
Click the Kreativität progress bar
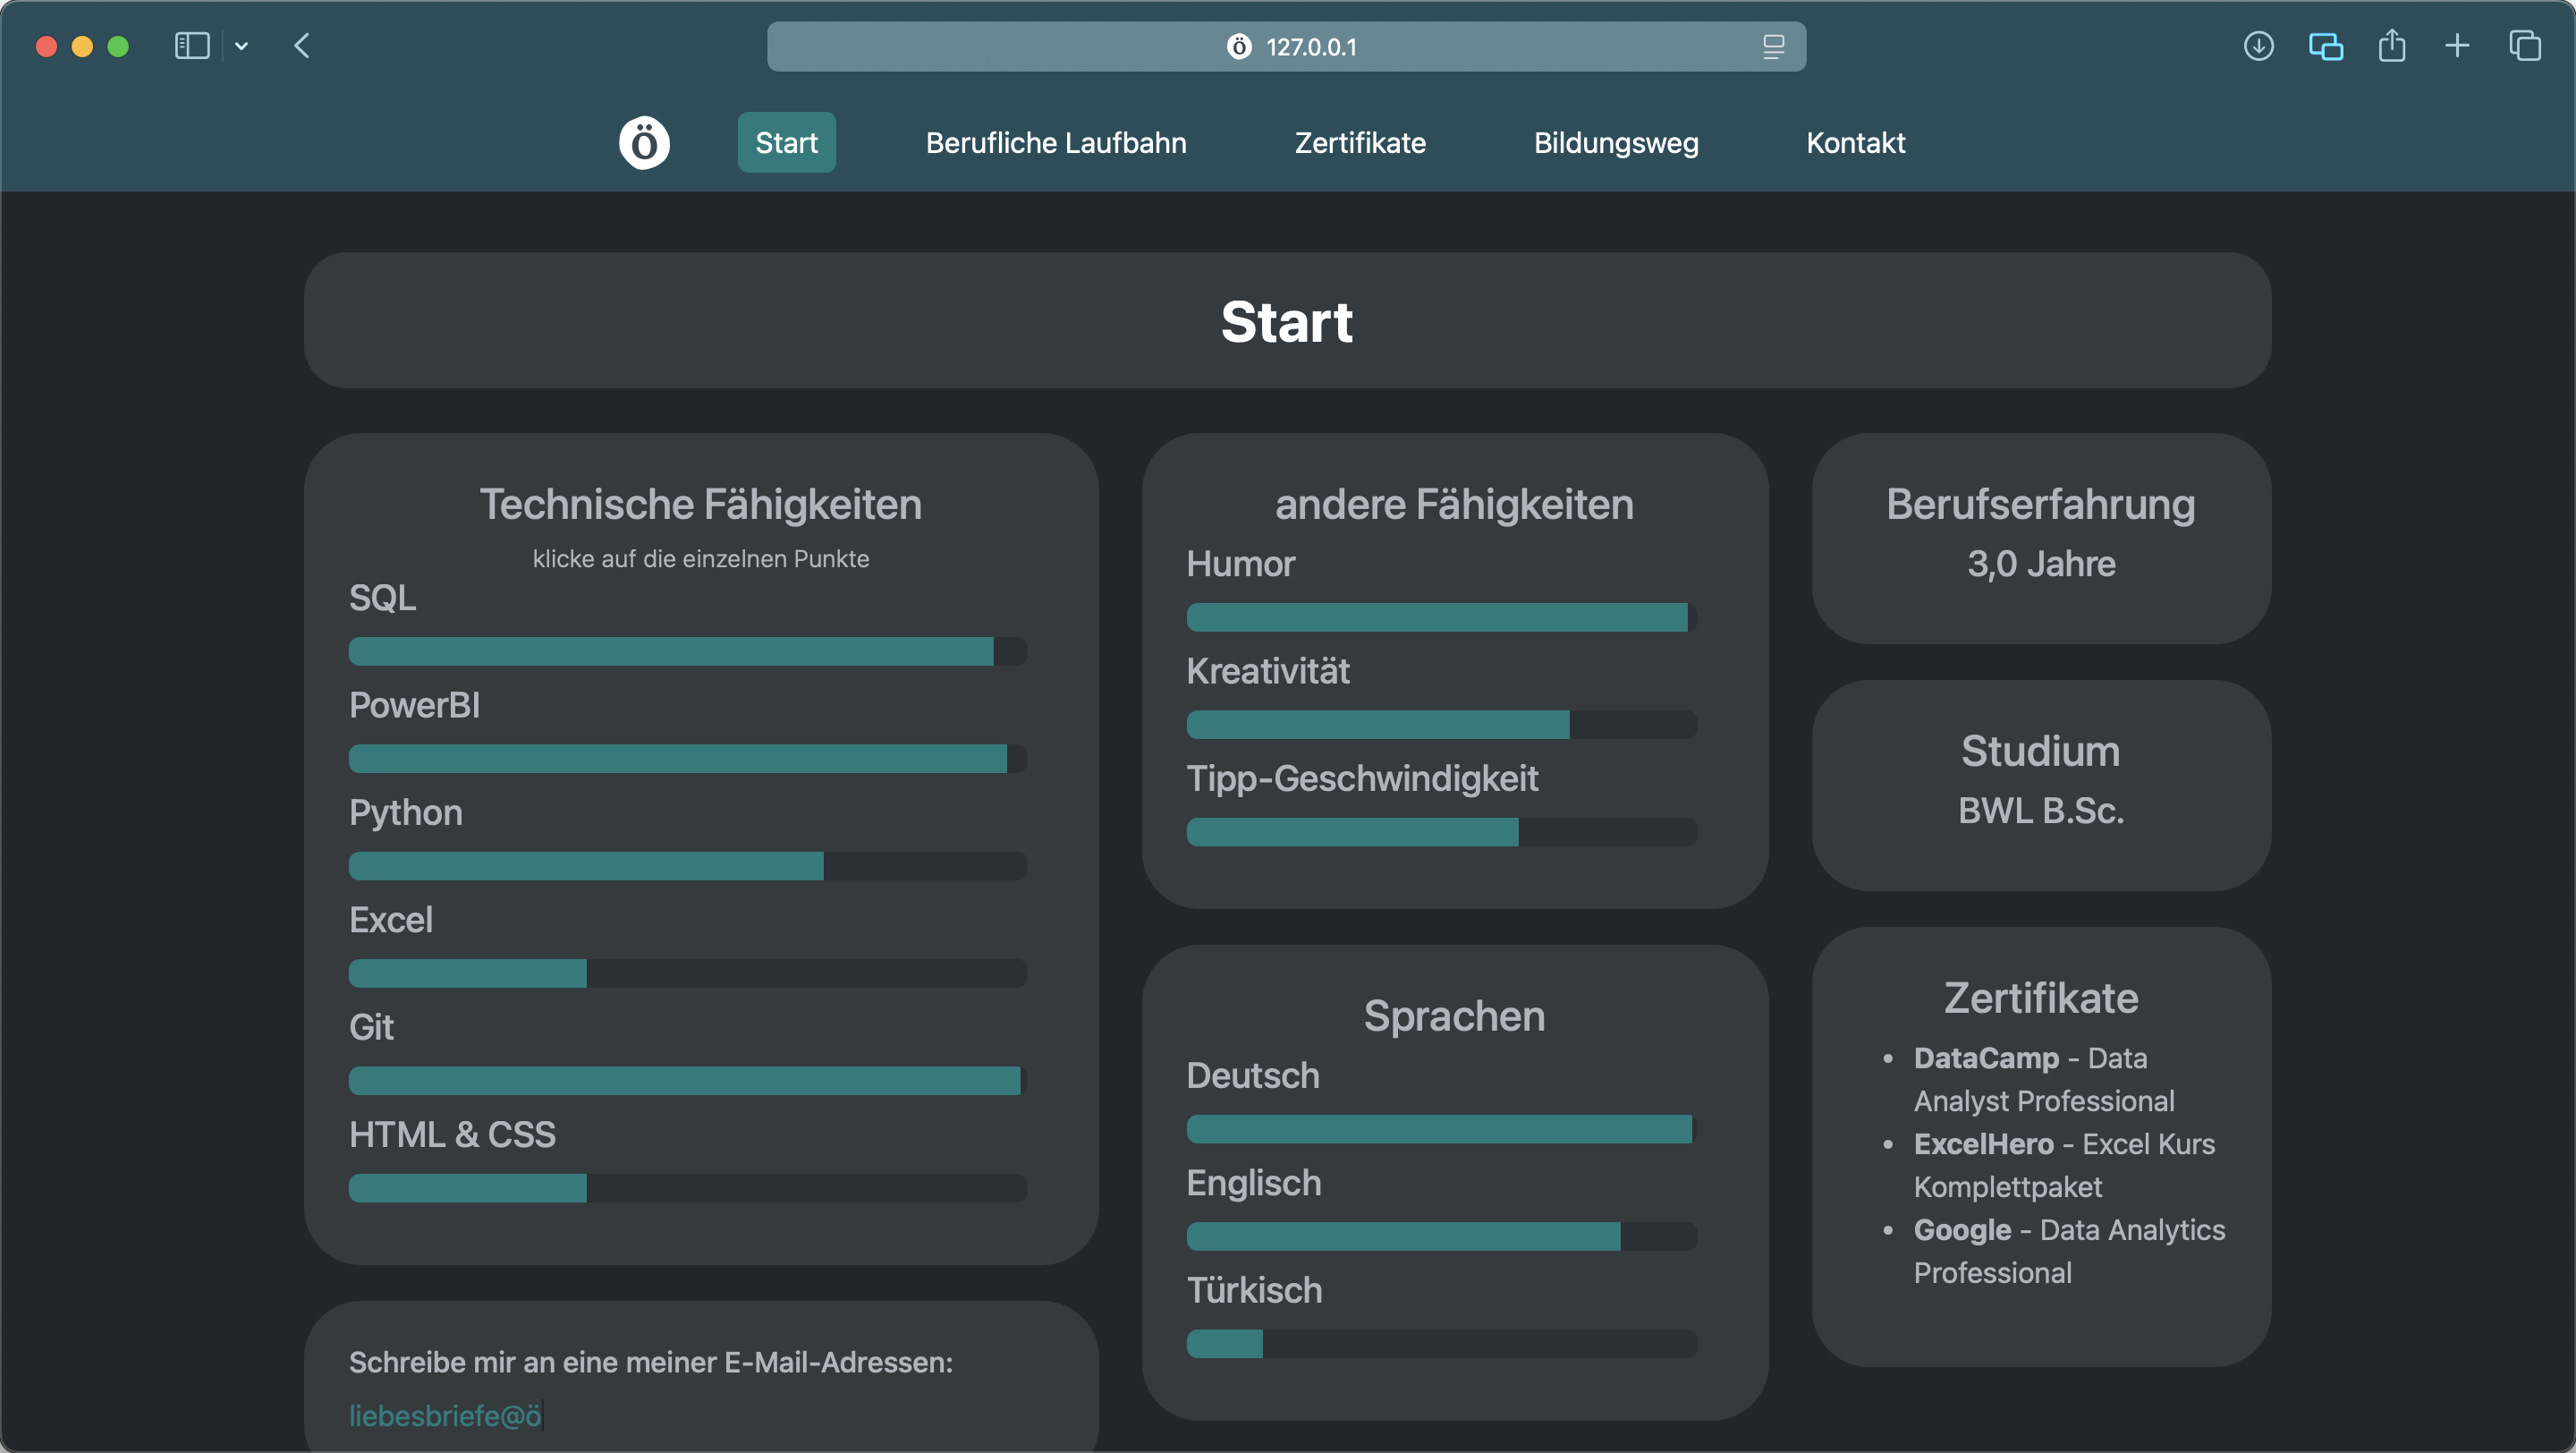[1442, 725]
